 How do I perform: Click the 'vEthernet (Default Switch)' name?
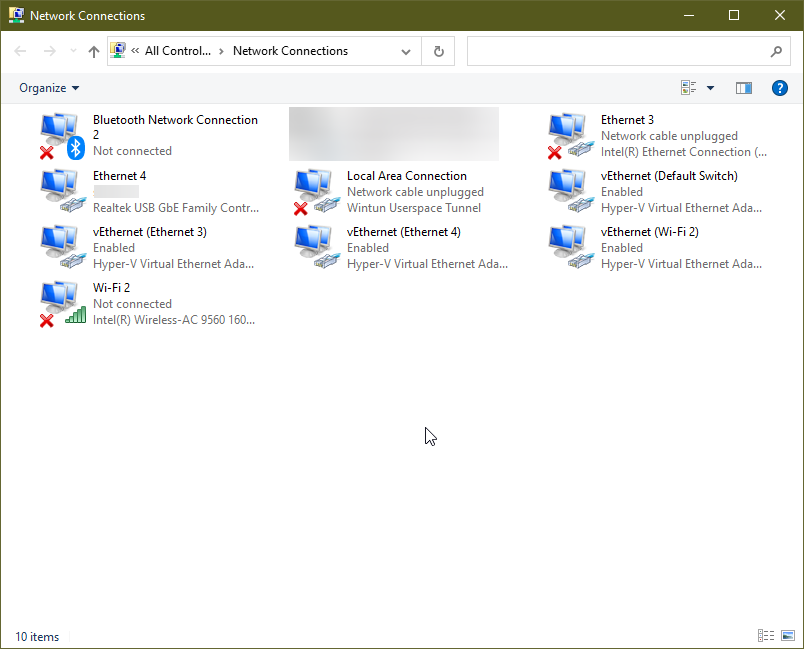669,176
